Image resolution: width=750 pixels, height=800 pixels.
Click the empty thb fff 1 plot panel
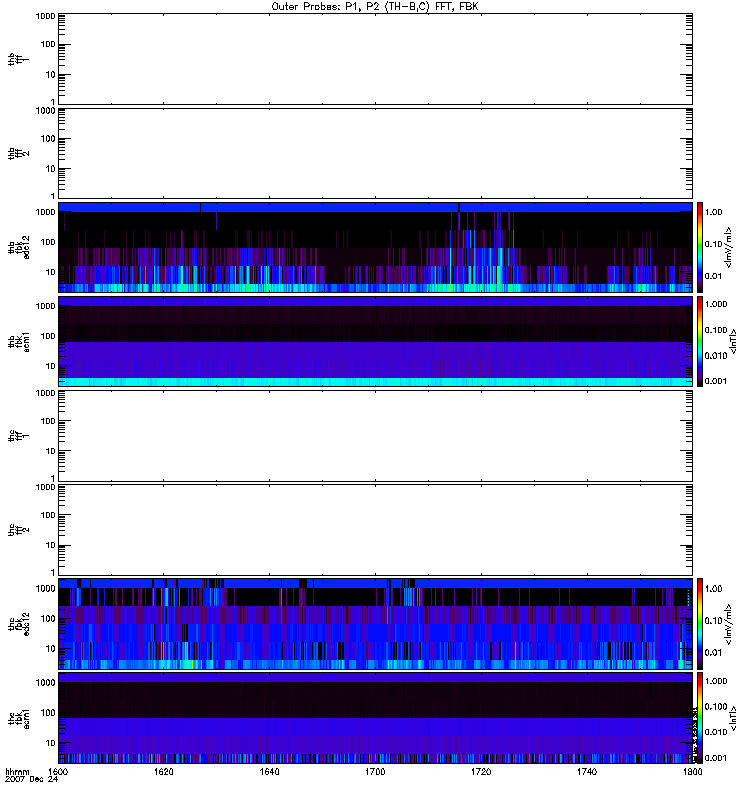(x=375, y=59)
